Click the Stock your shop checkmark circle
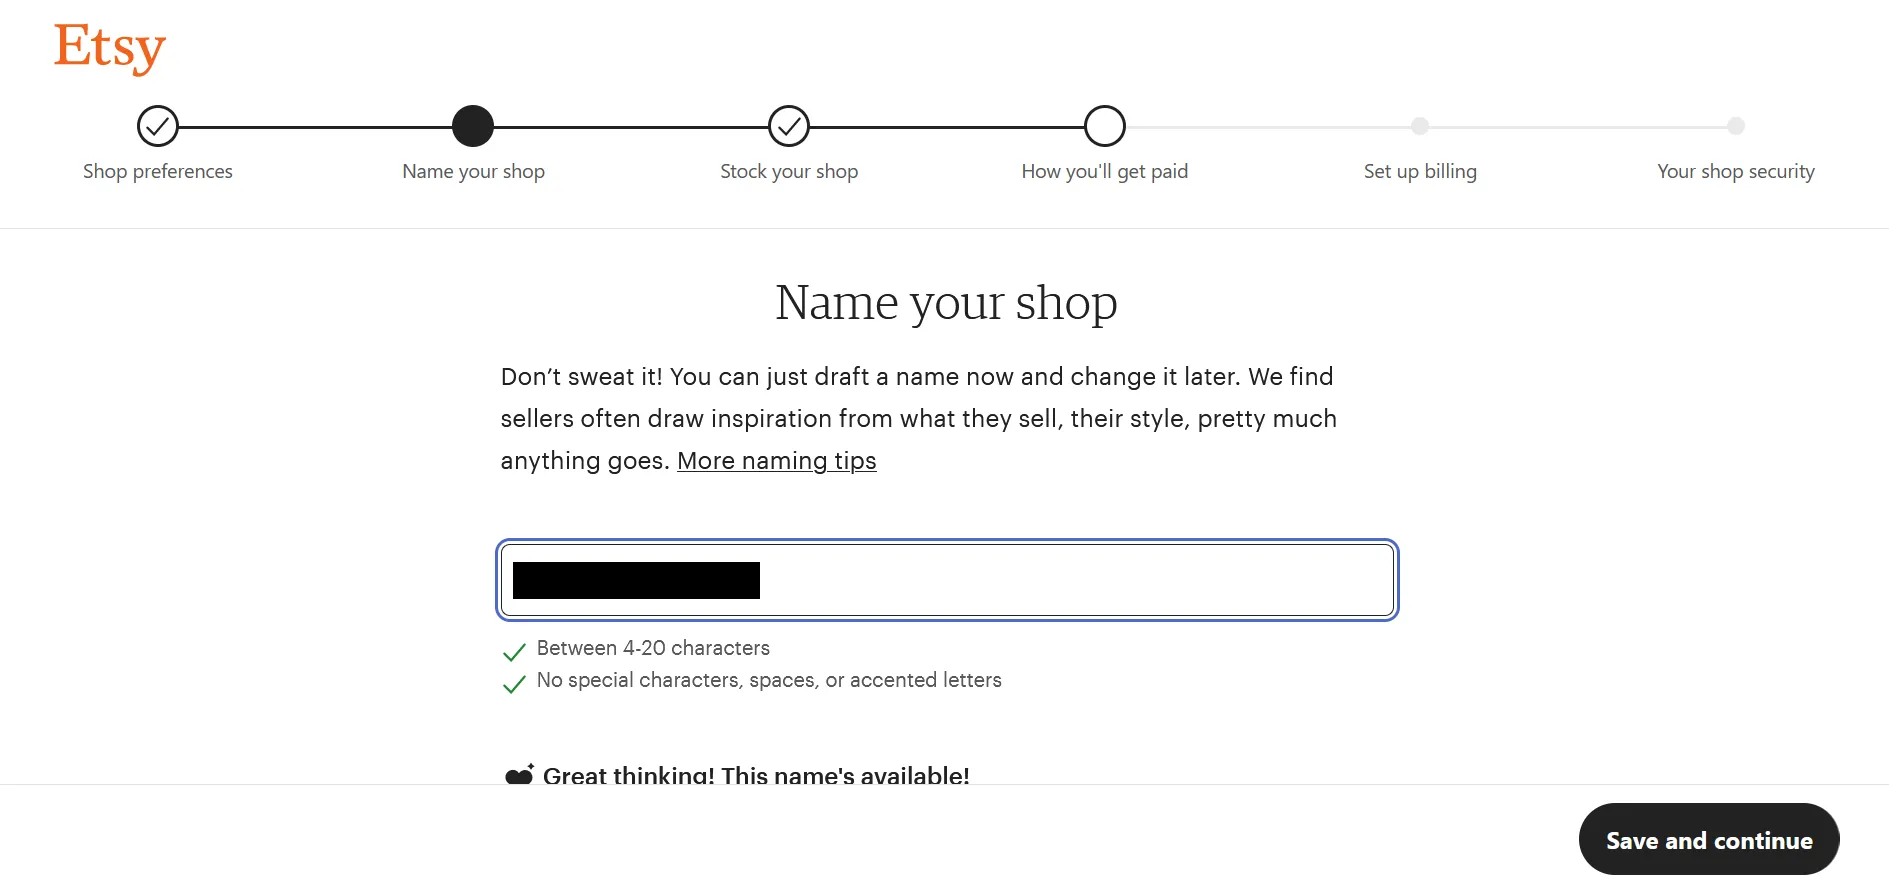 (x=789, y=126)
